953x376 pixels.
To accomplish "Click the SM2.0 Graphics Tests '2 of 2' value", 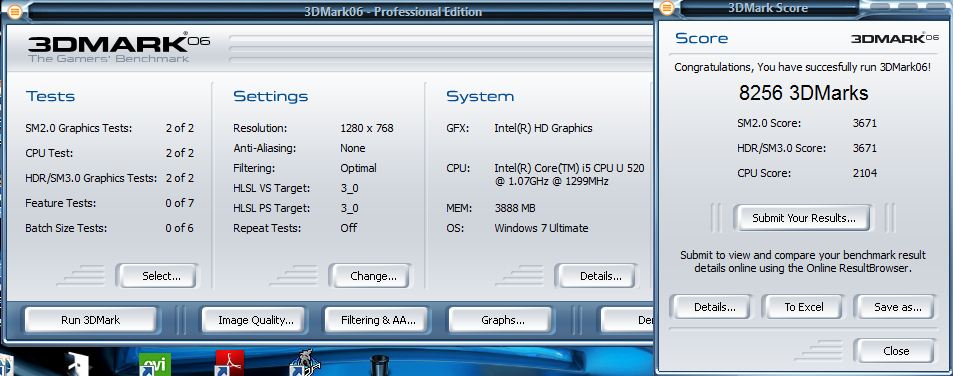I will click(180, 128).
